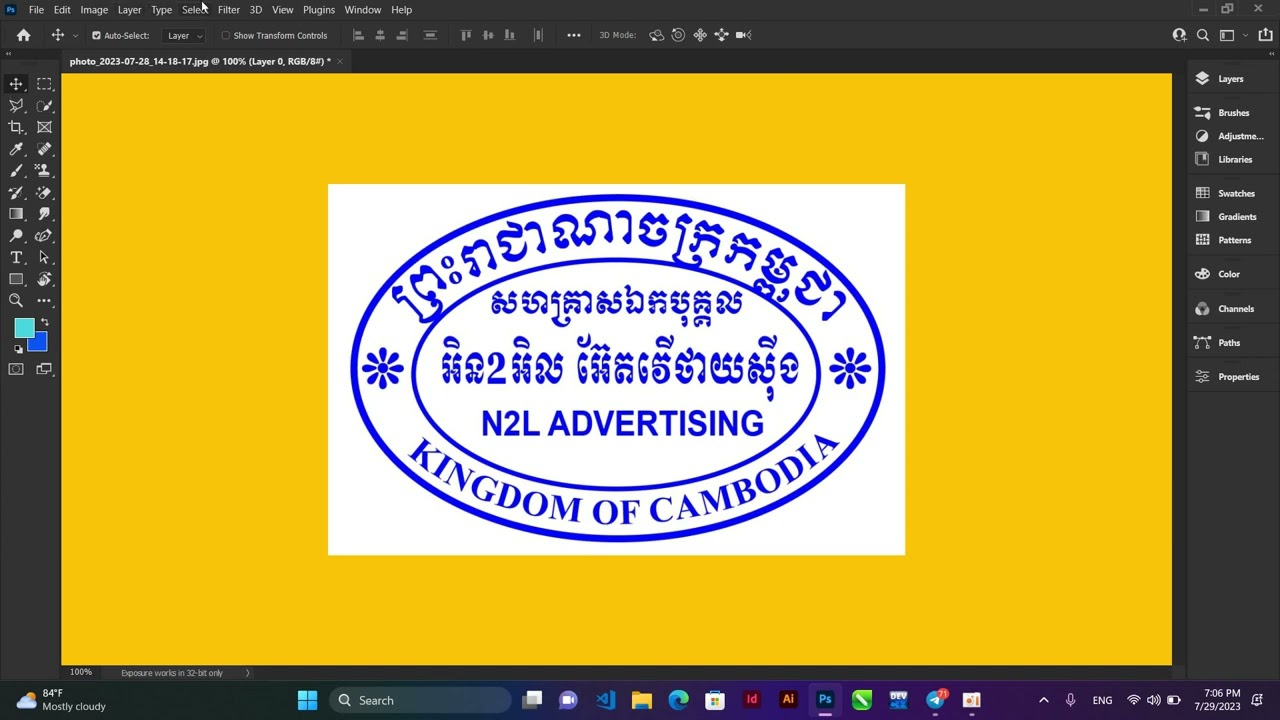Open the Filter menu
The height and width of the screenshot is (720, 1280).
[x=229, y=9]
